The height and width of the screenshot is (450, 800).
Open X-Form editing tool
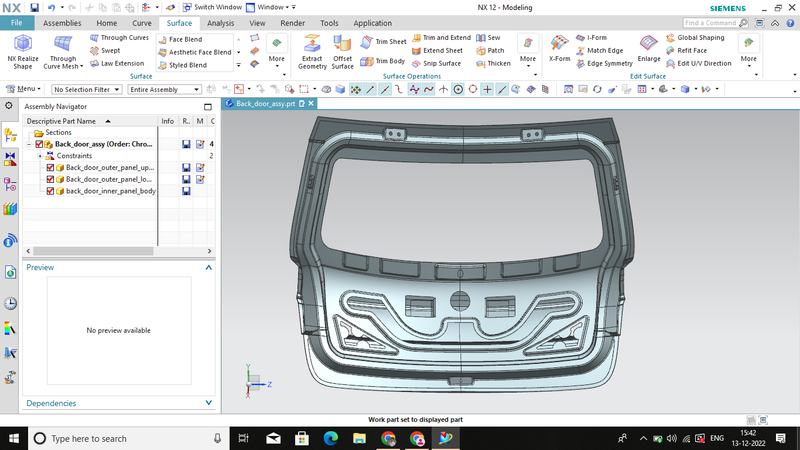[559, 48]
